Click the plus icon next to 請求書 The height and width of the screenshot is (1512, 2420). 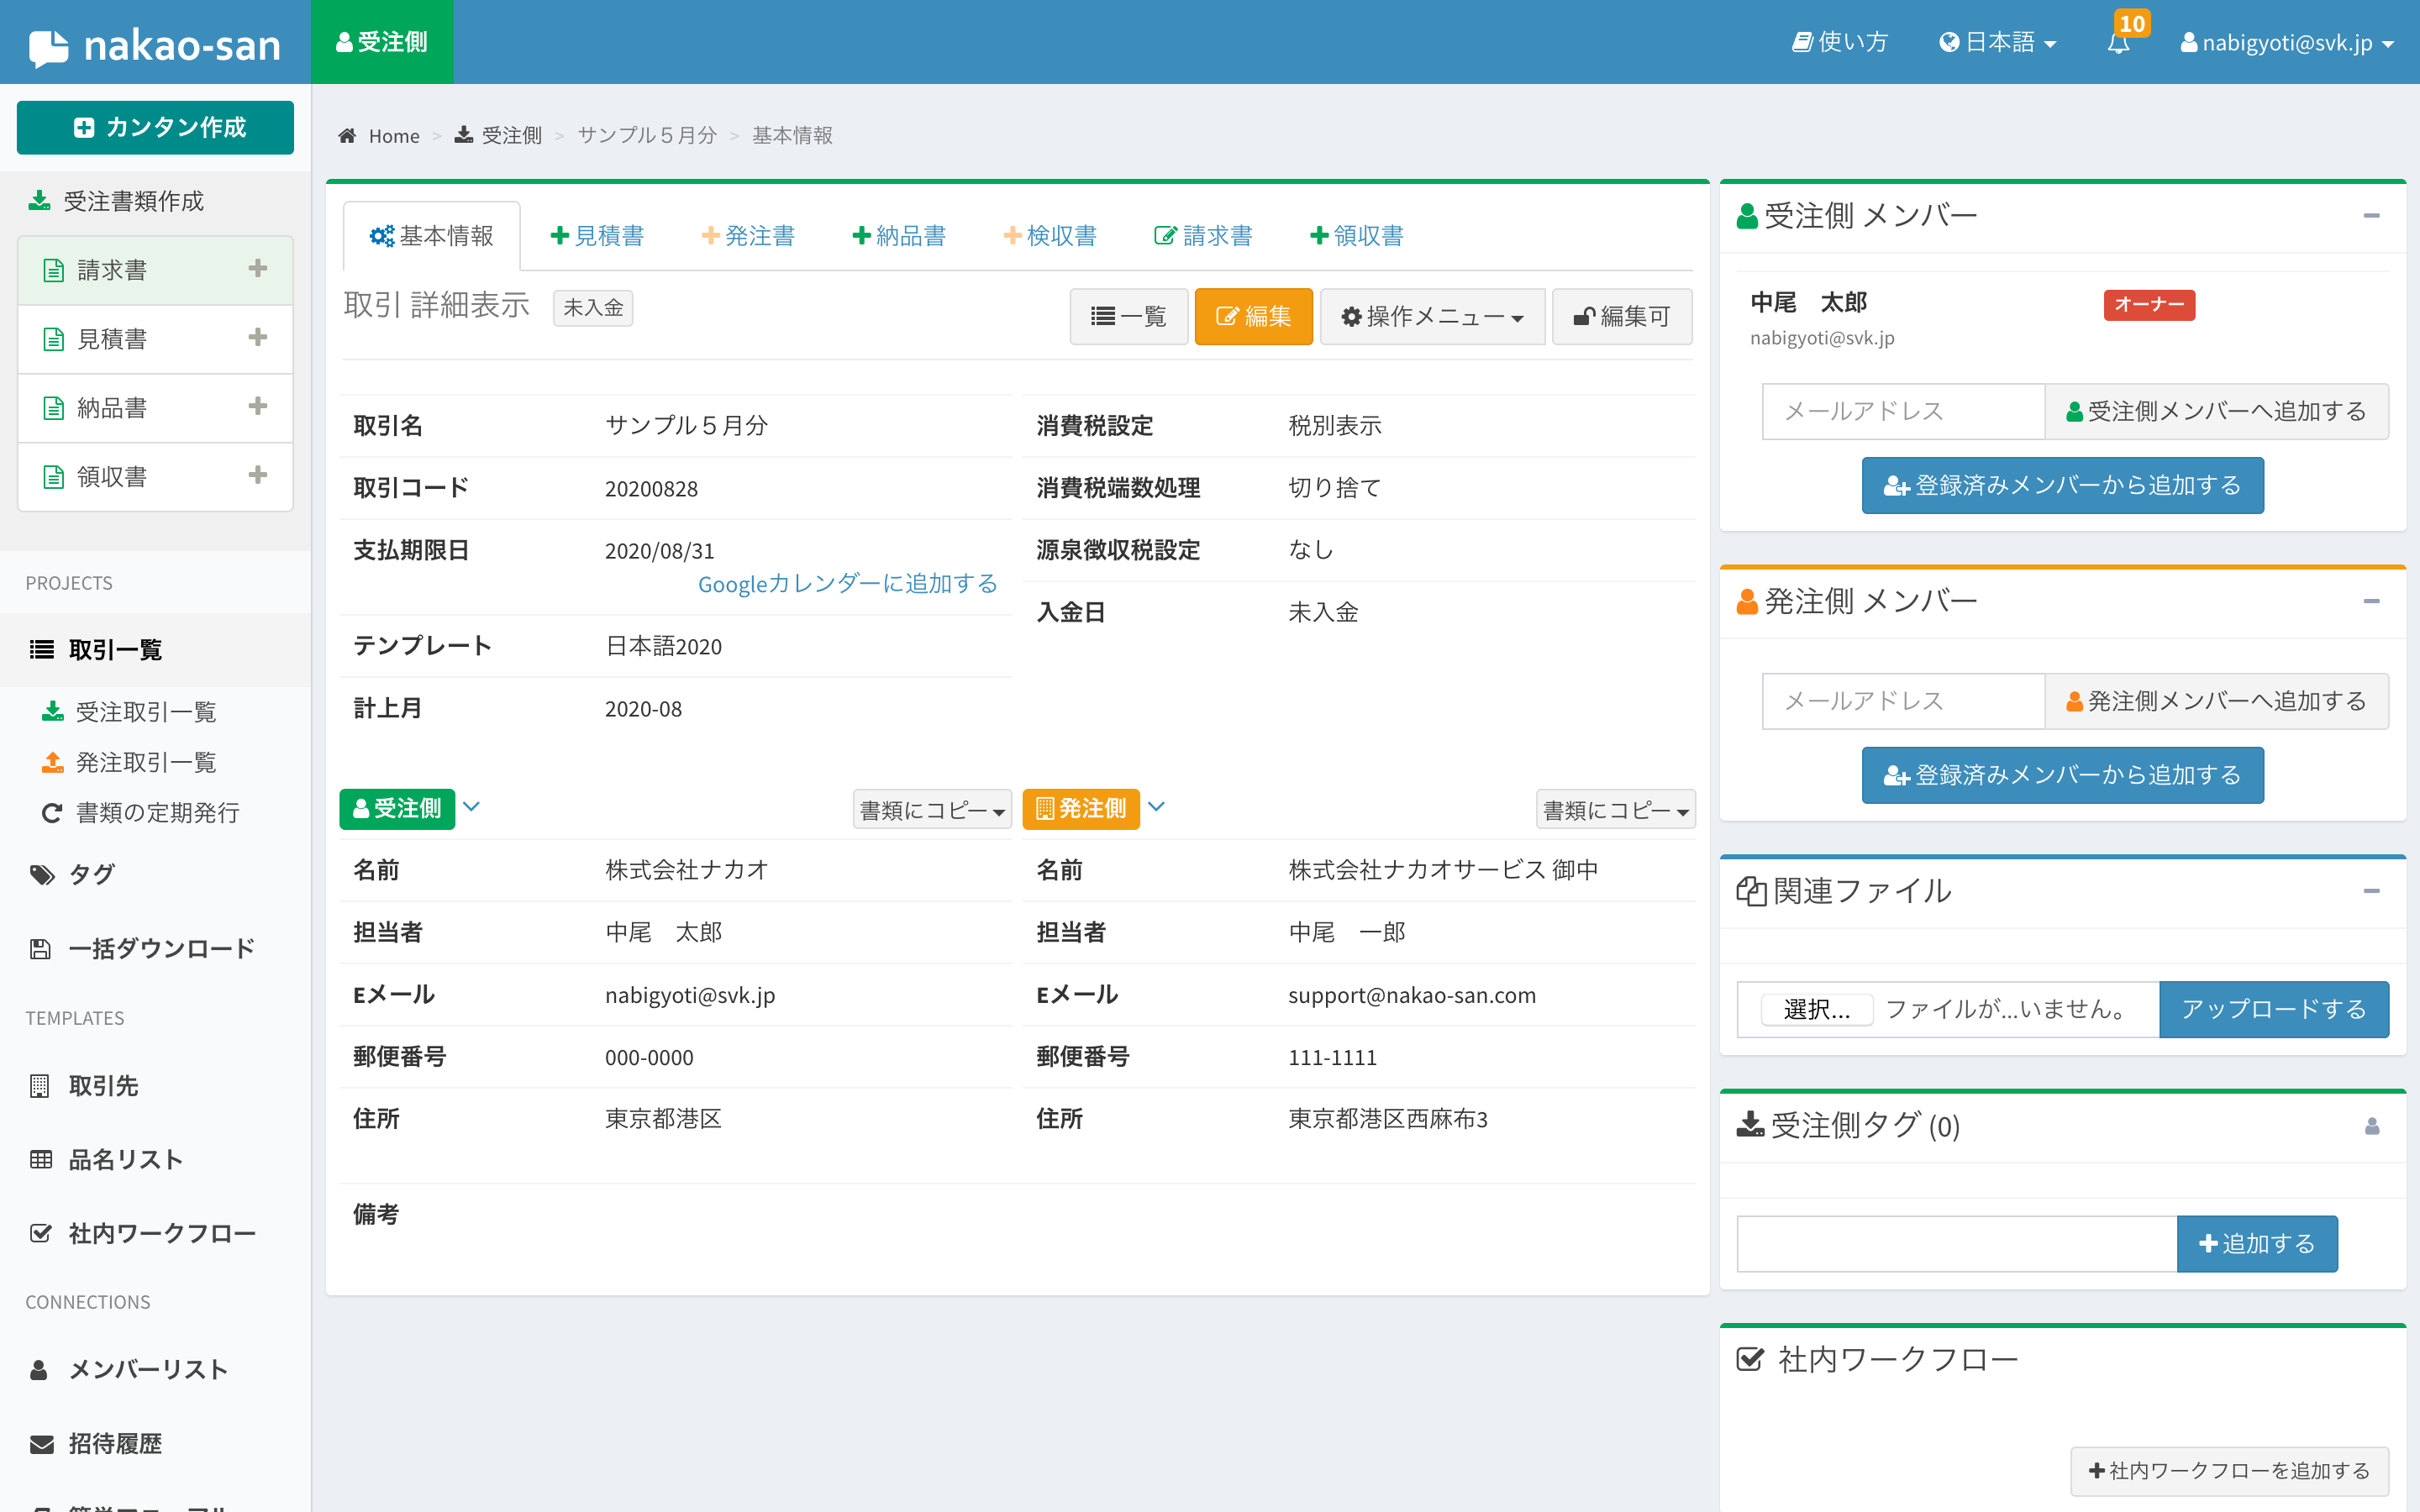[x=258, y=268]
